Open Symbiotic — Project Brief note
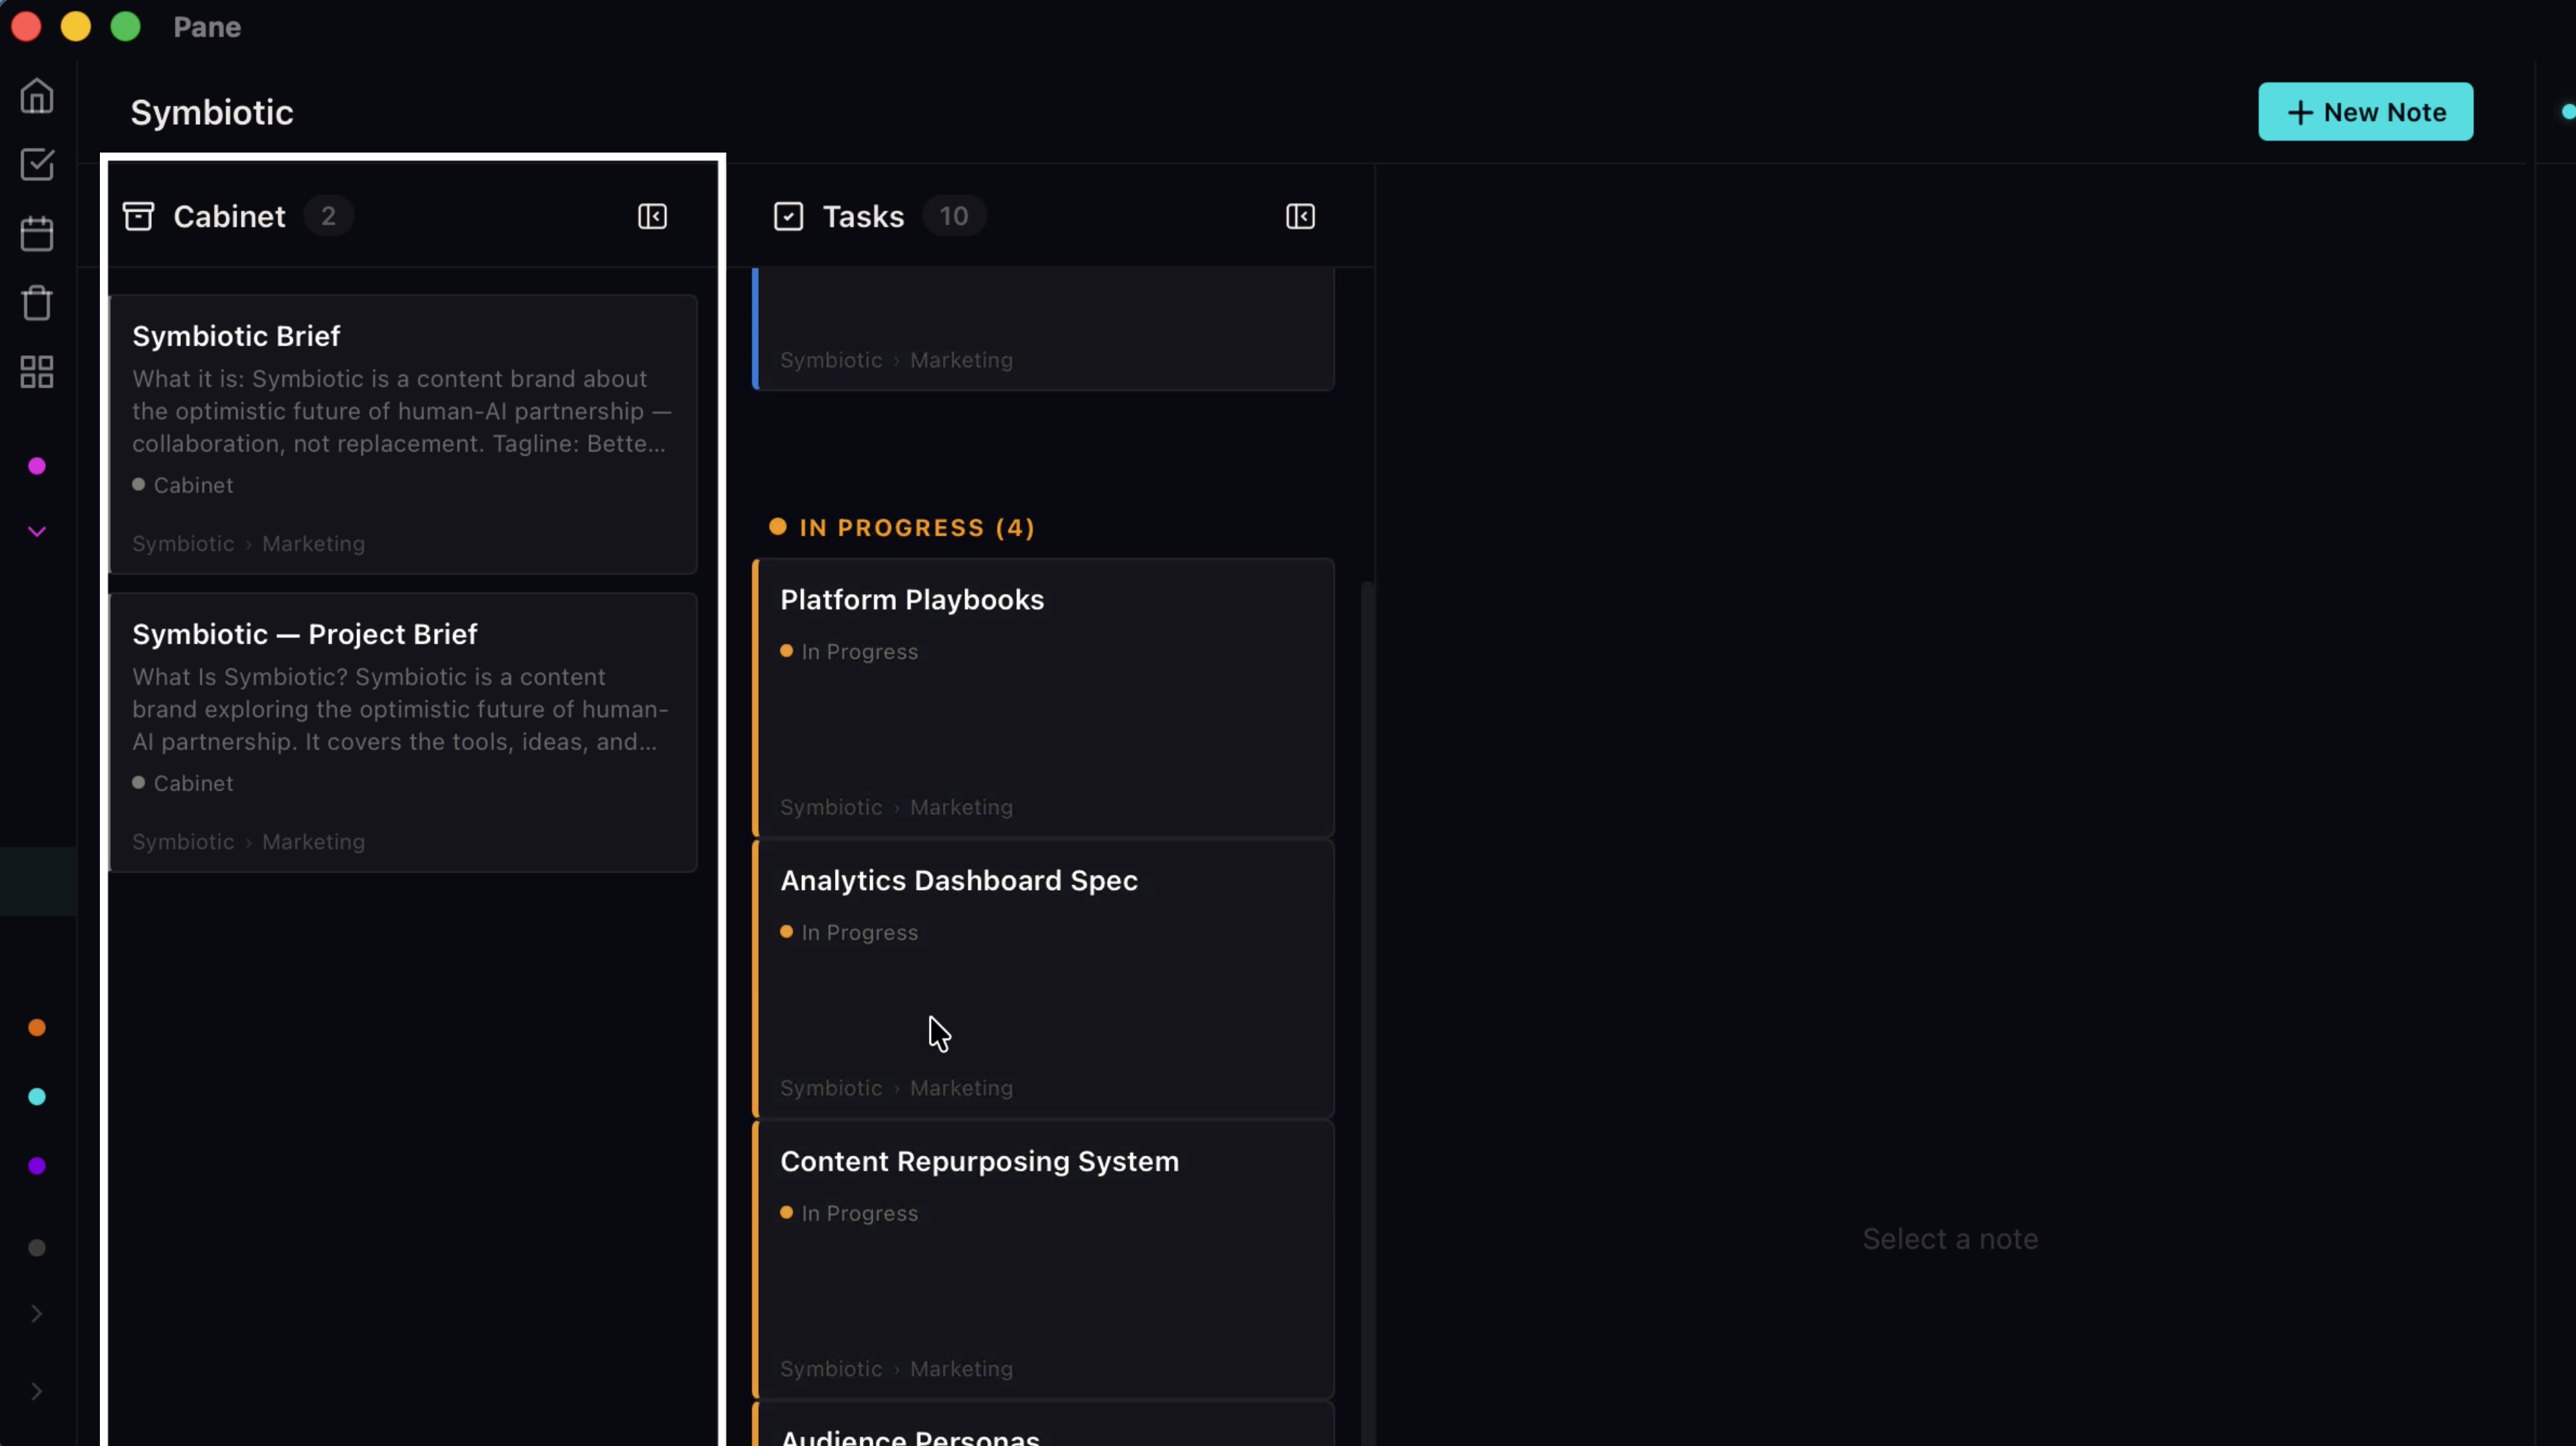2576x1446 pixels. [403, 732]
